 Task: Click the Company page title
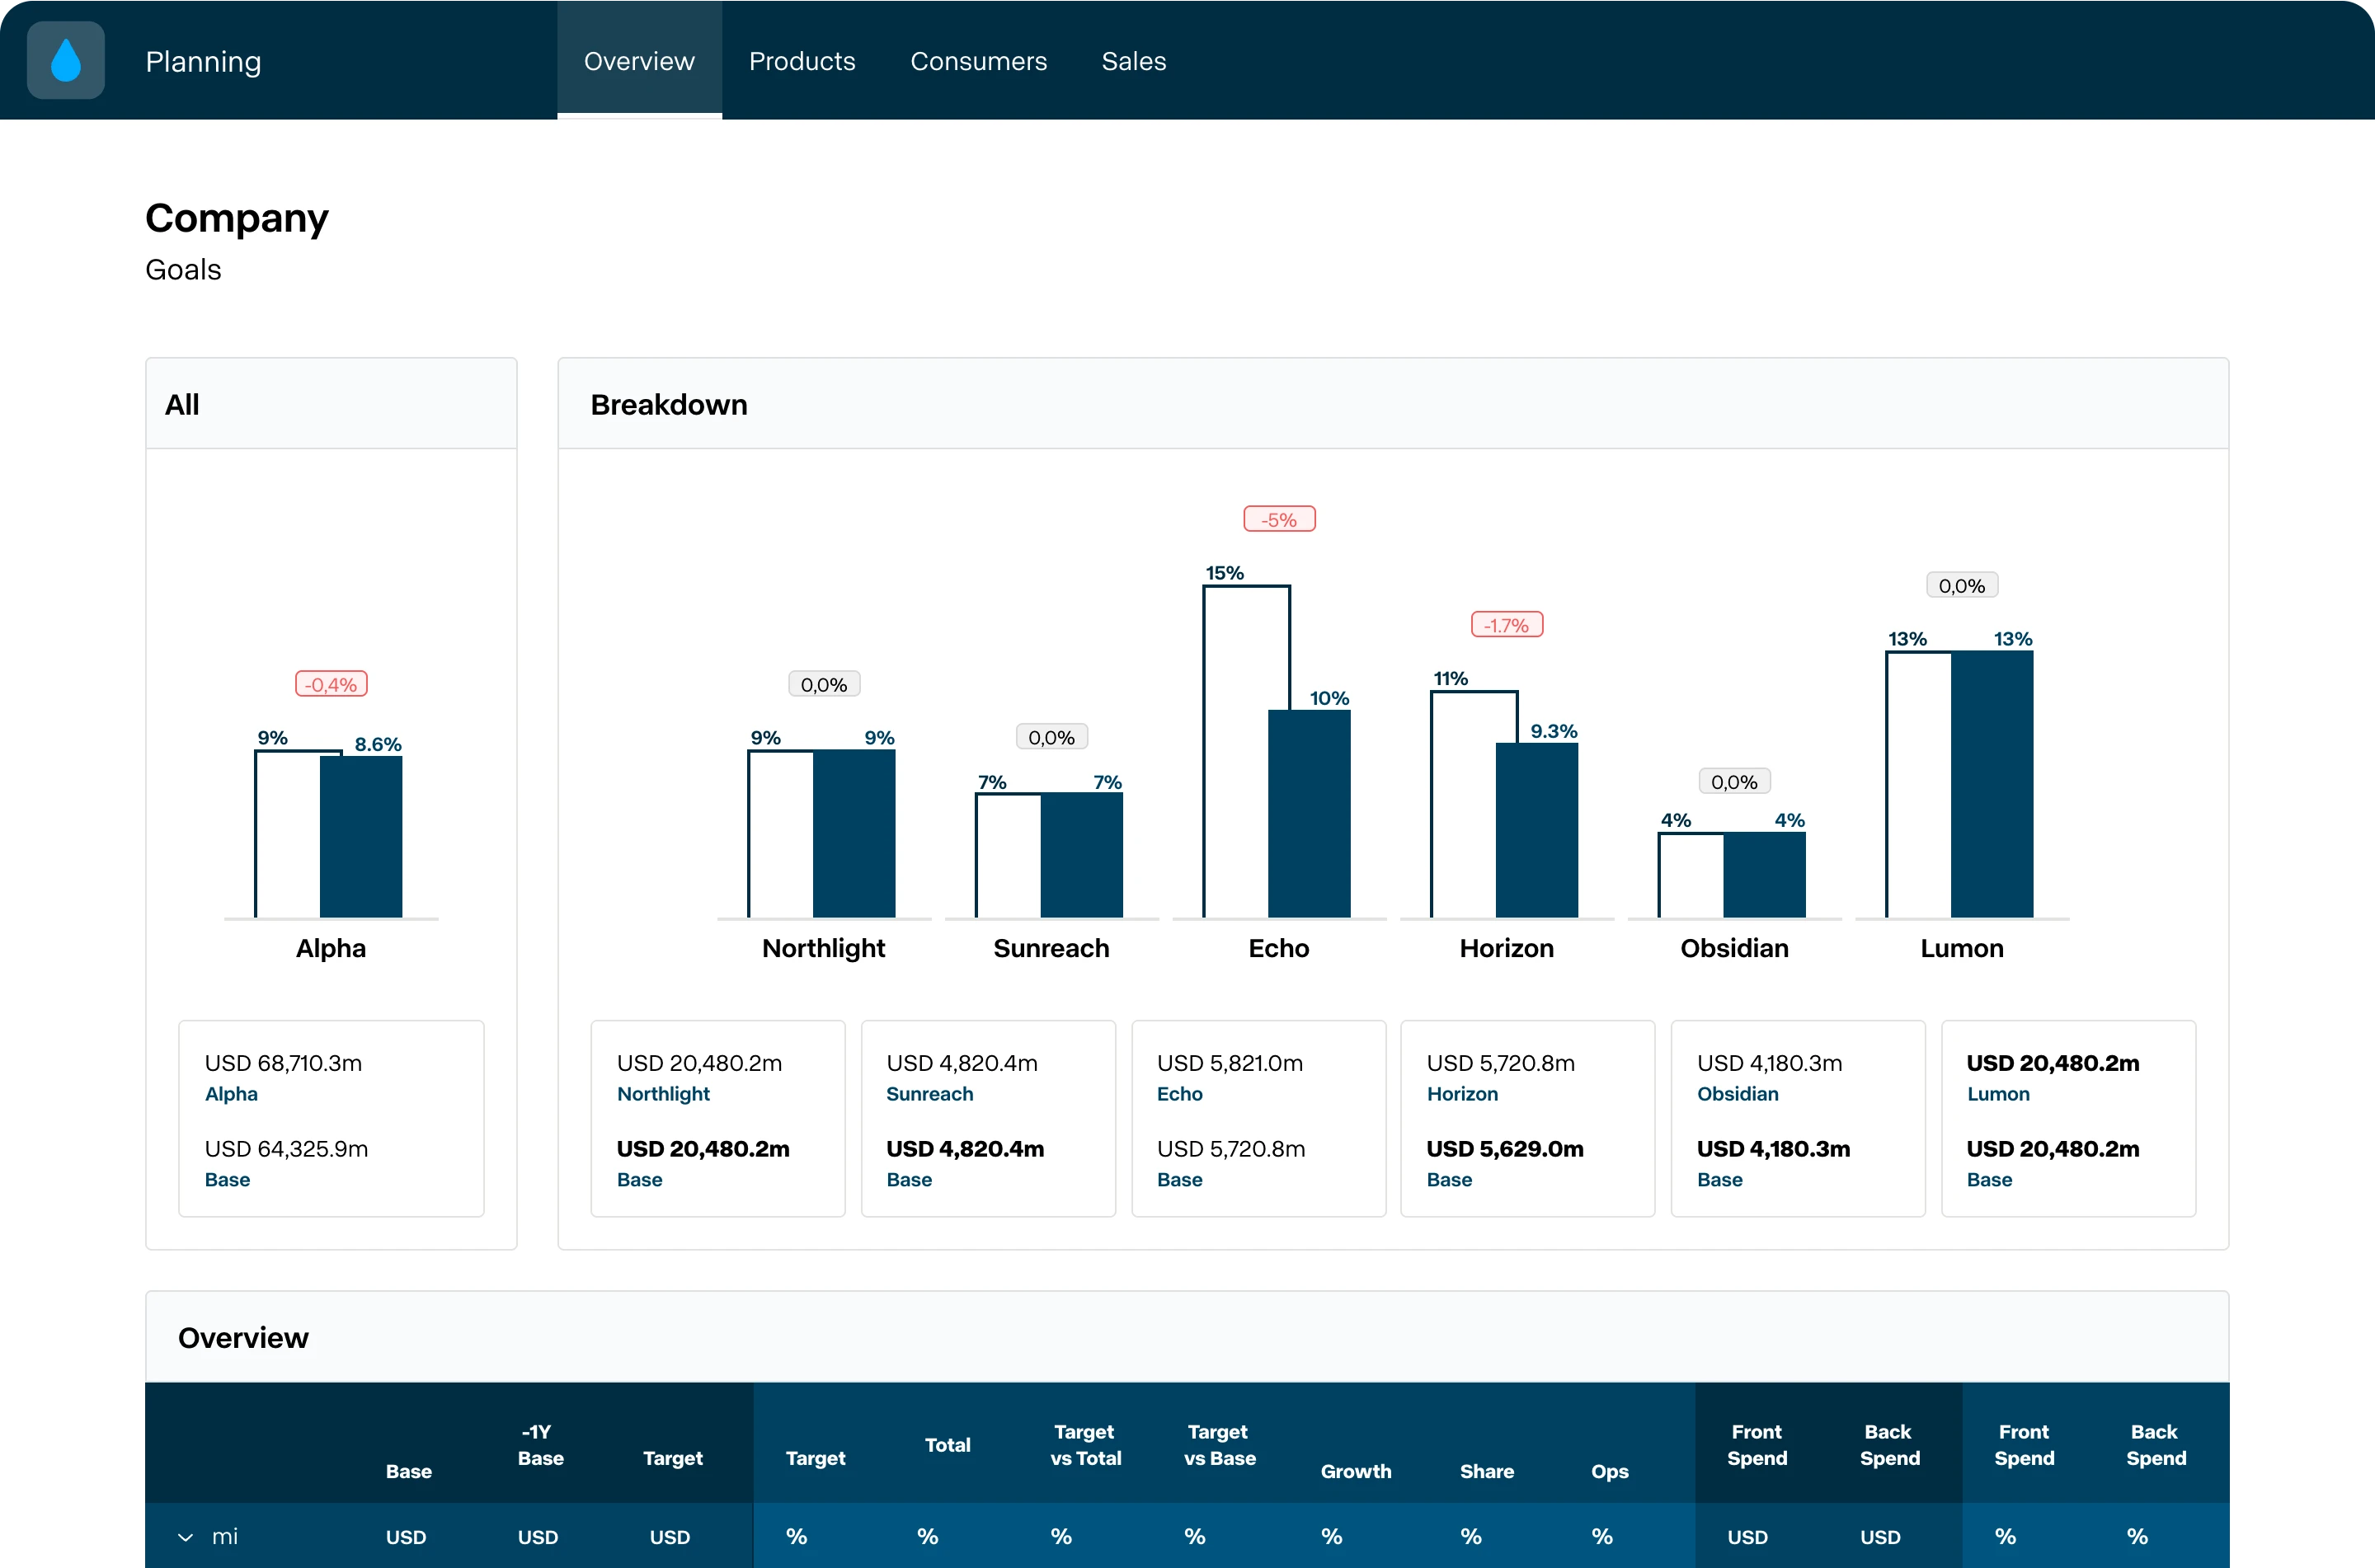pyautogui.click(x=237, y=218)
